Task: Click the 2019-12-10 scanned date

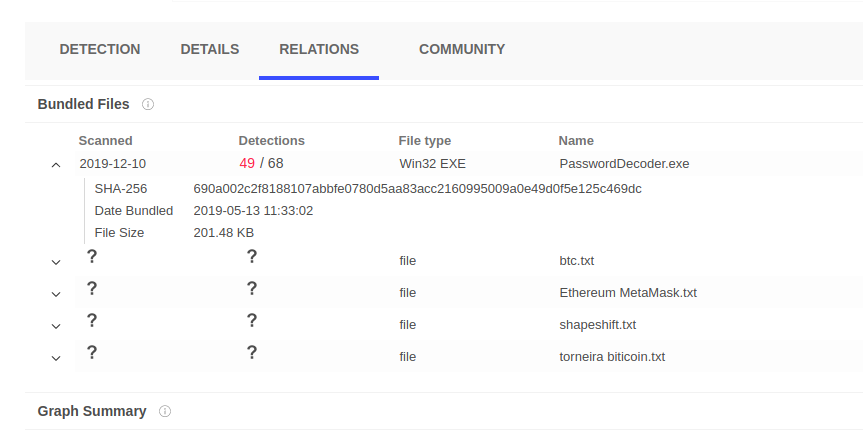Action: pos(113,163)
